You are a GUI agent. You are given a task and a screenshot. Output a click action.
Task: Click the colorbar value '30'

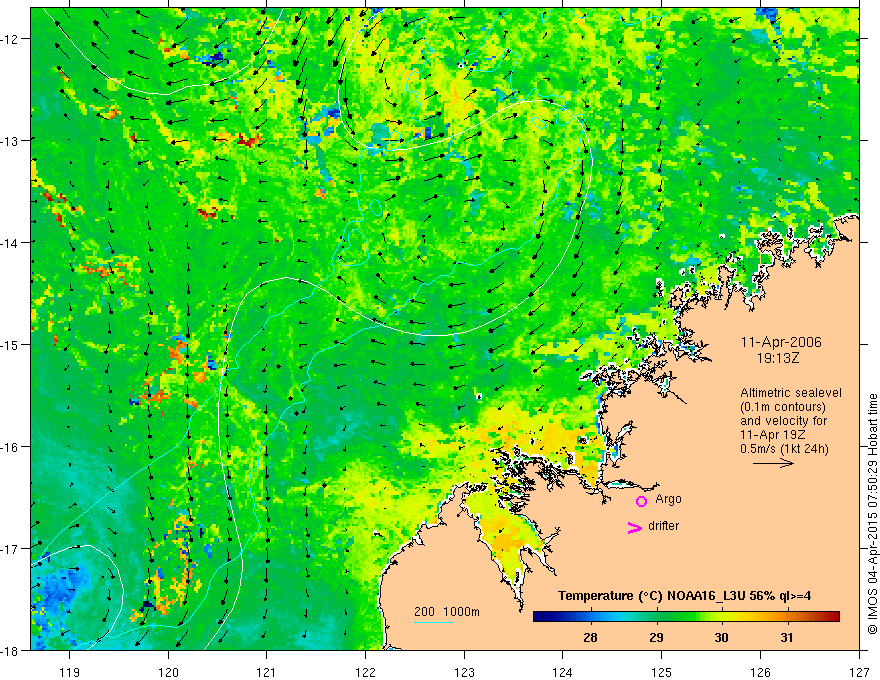[x=721, y=637]
